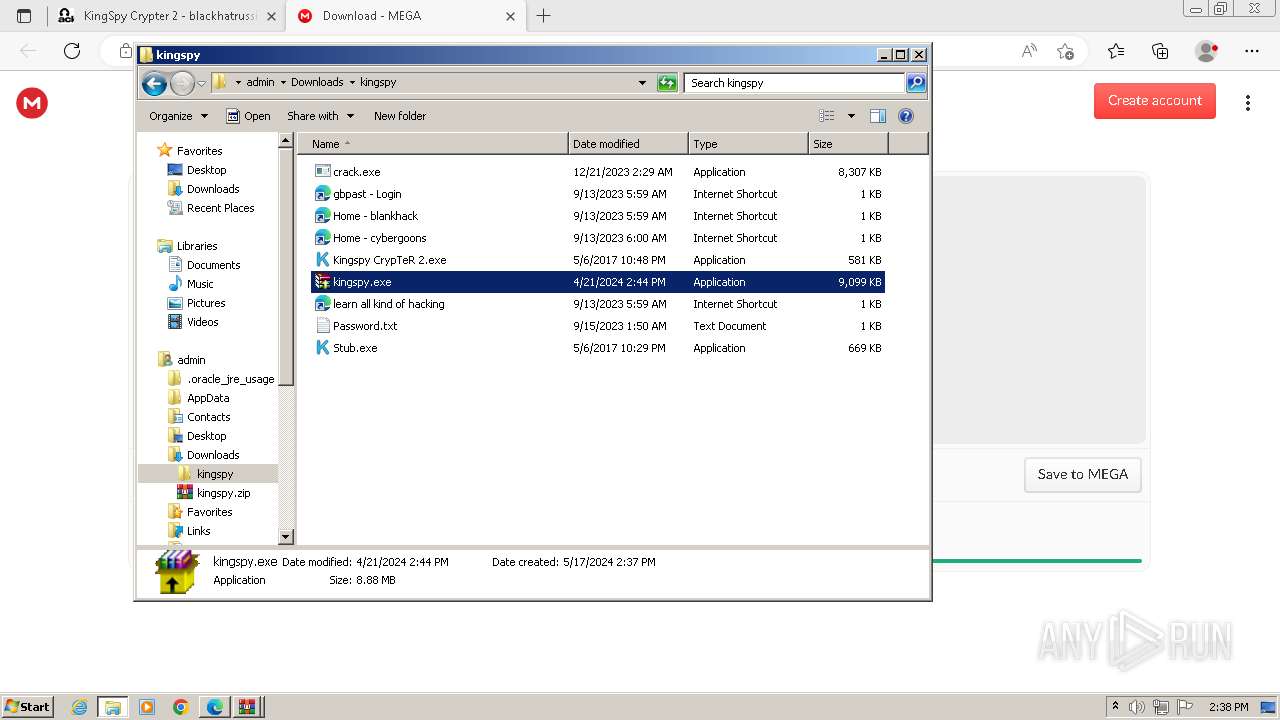Screen dimensions: 1280x720
Task: Select the gbpast - Login shortcut icon
Action: point(322,194)
